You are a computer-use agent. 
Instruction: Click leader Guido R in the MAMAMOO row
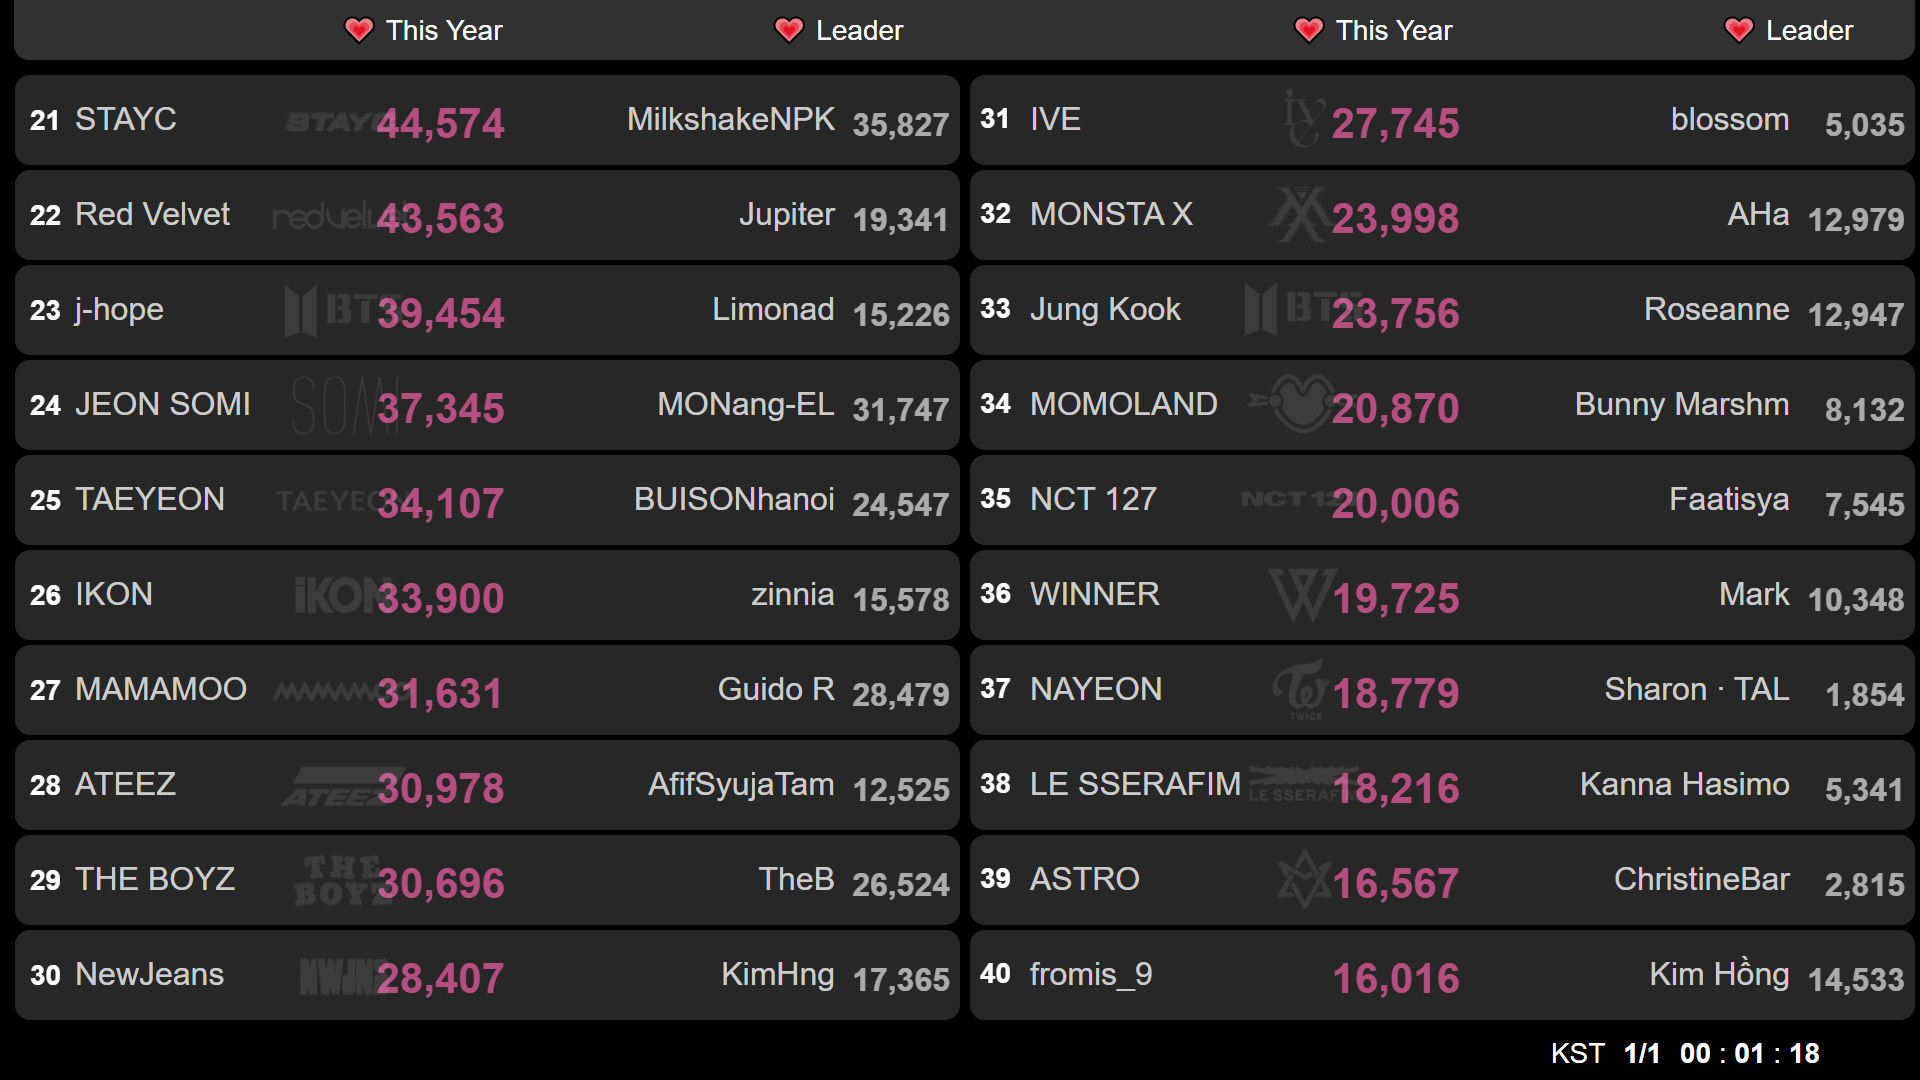point(776,689)
